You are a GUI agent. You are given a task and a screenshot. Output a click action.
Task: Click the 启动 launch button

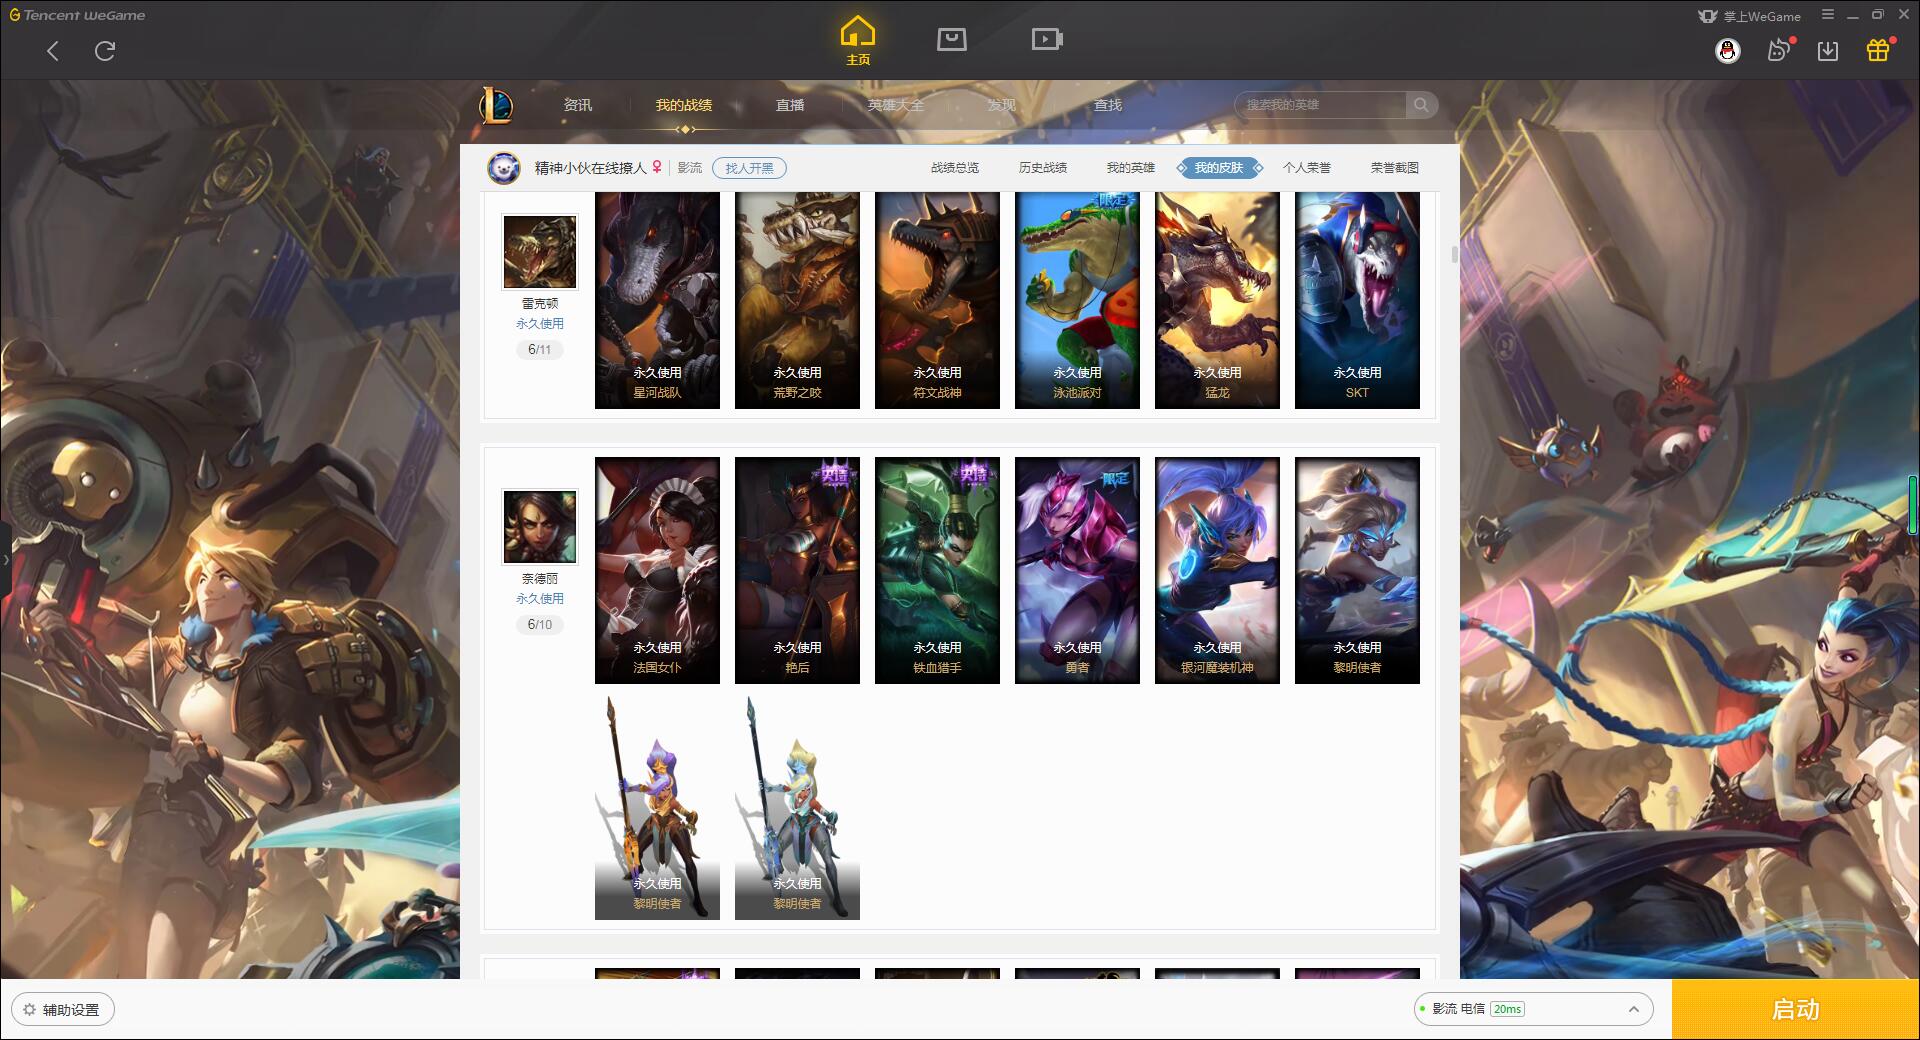[x=1795, y=1009]
